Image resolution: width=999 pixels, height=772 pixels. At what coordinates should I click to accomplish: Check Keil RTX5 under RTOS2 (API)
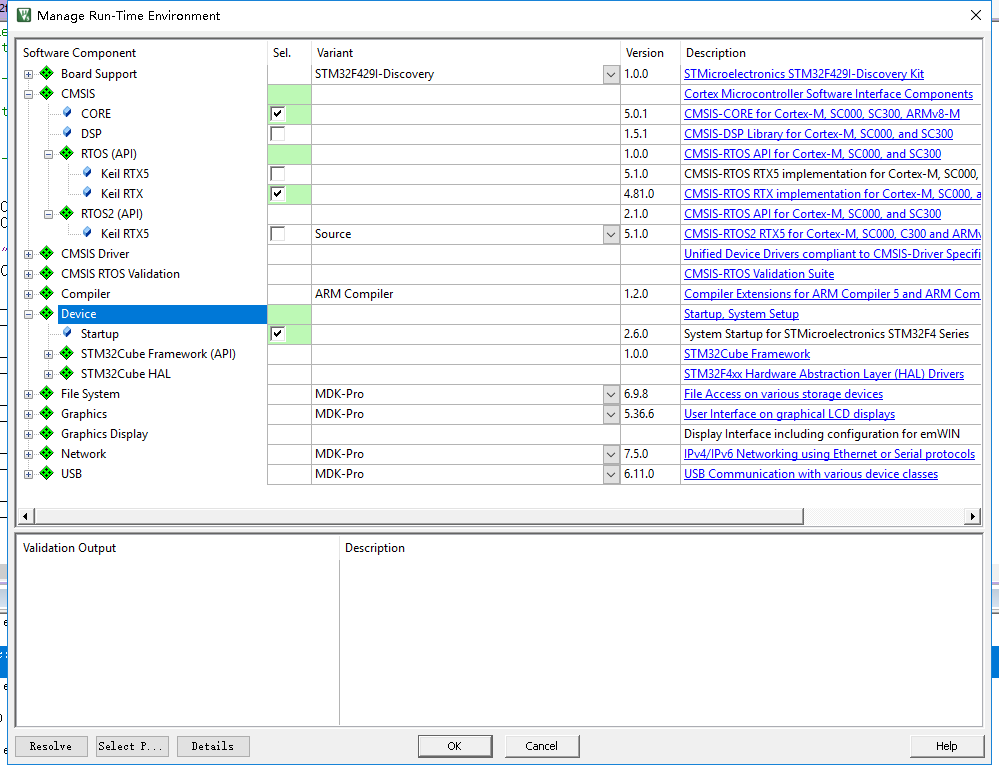click(x=278, y=234)
